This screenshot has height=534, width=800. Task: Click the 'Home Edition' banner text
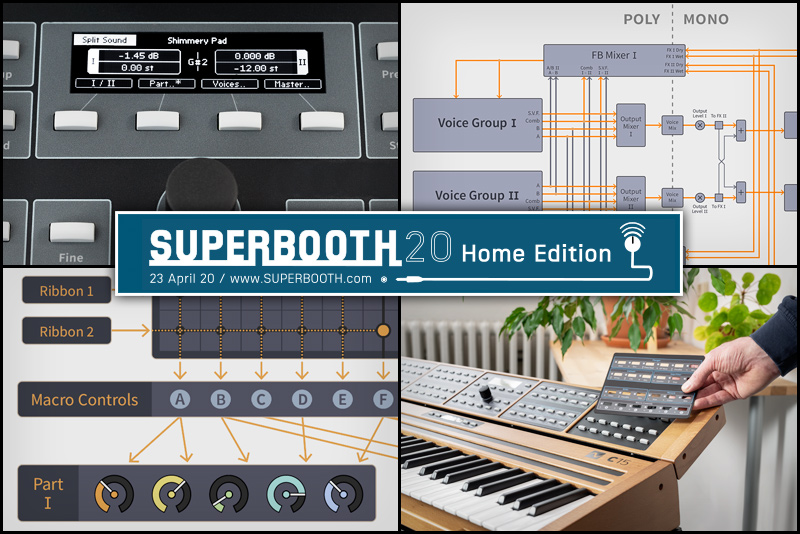coord(536,253)
